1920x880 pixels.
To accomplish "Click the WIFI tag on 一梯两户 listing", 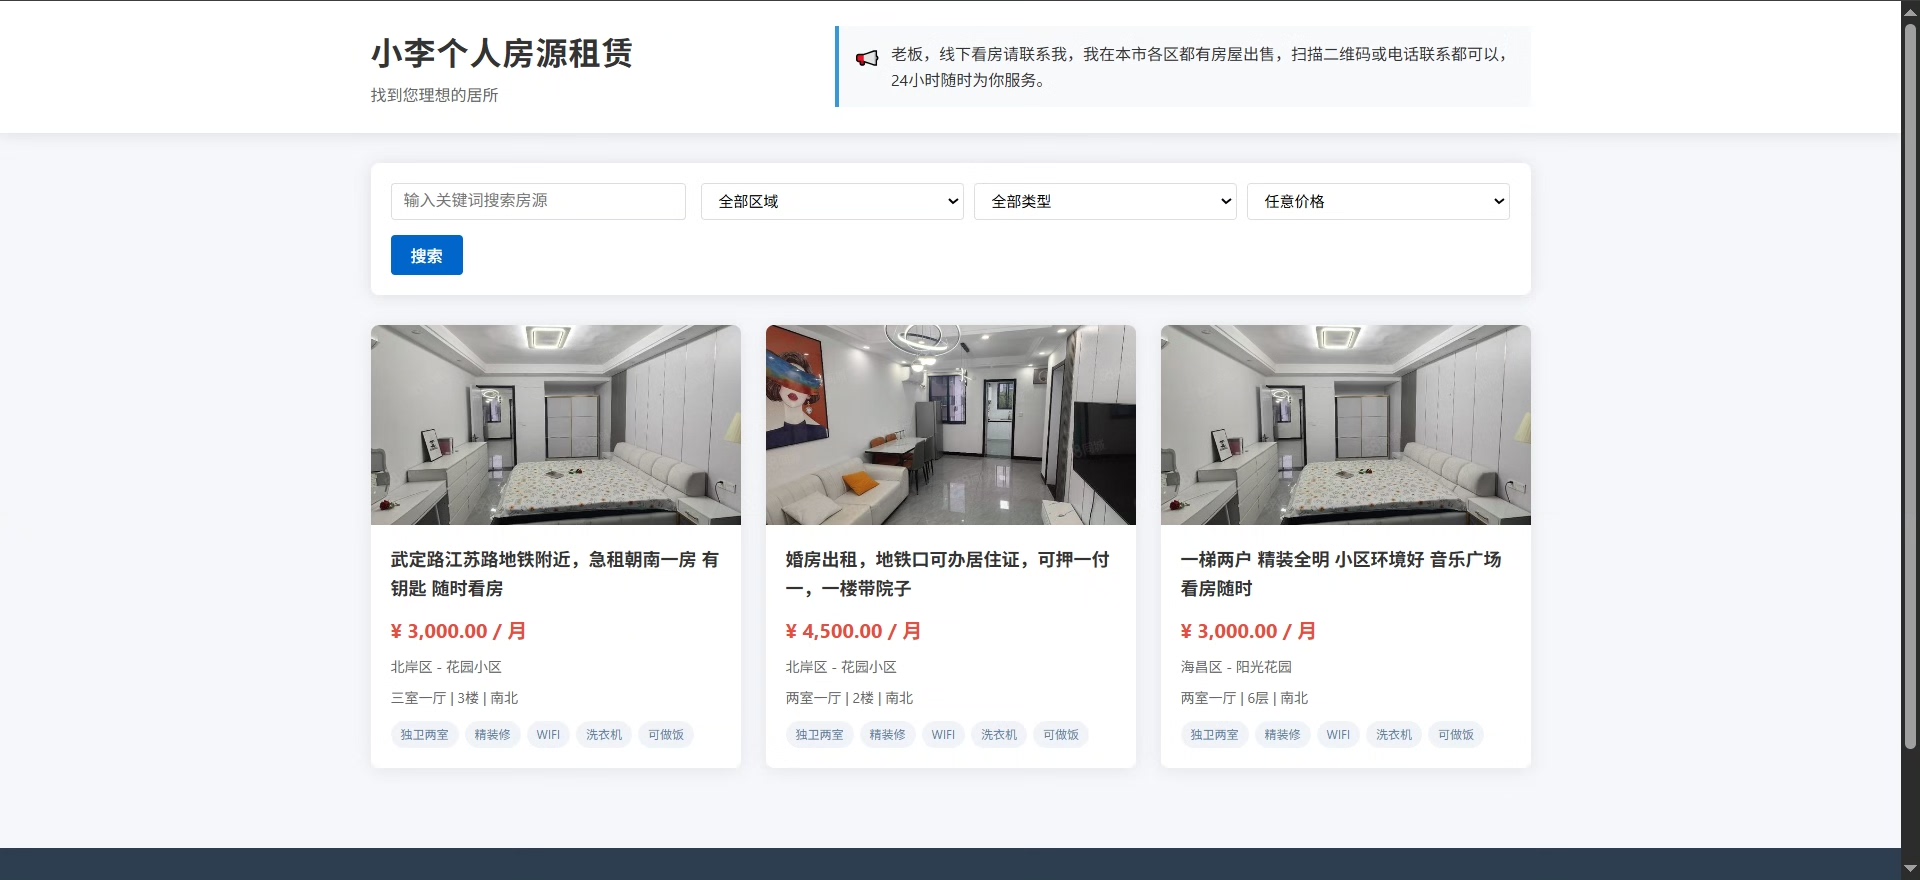I will point(1338,735).
